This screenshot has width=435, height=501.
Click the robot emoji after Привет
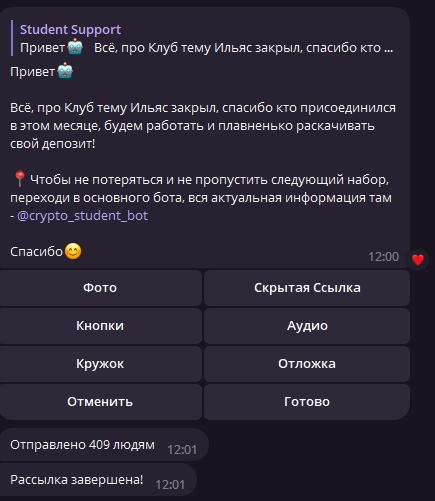65,71
